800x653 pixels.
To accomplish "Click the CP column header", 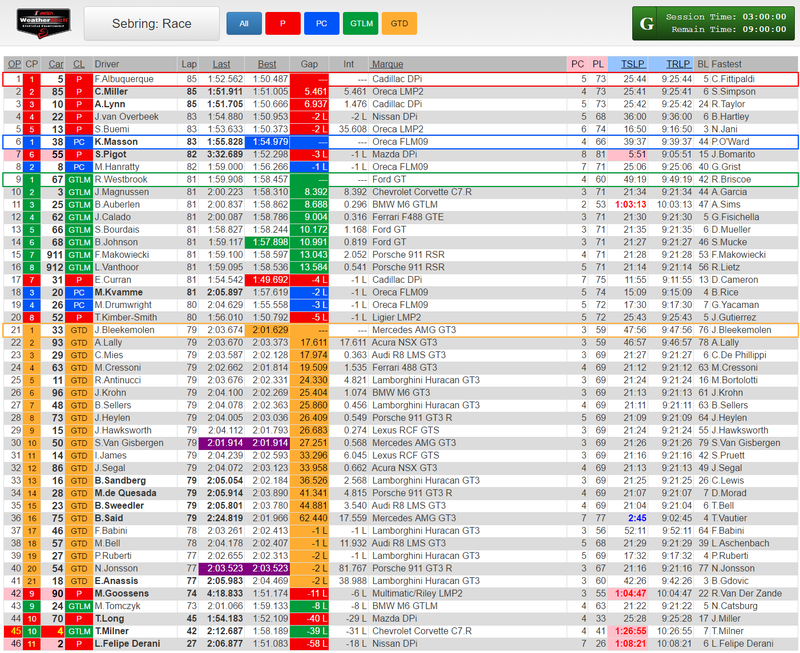I will tap(32, 64).
